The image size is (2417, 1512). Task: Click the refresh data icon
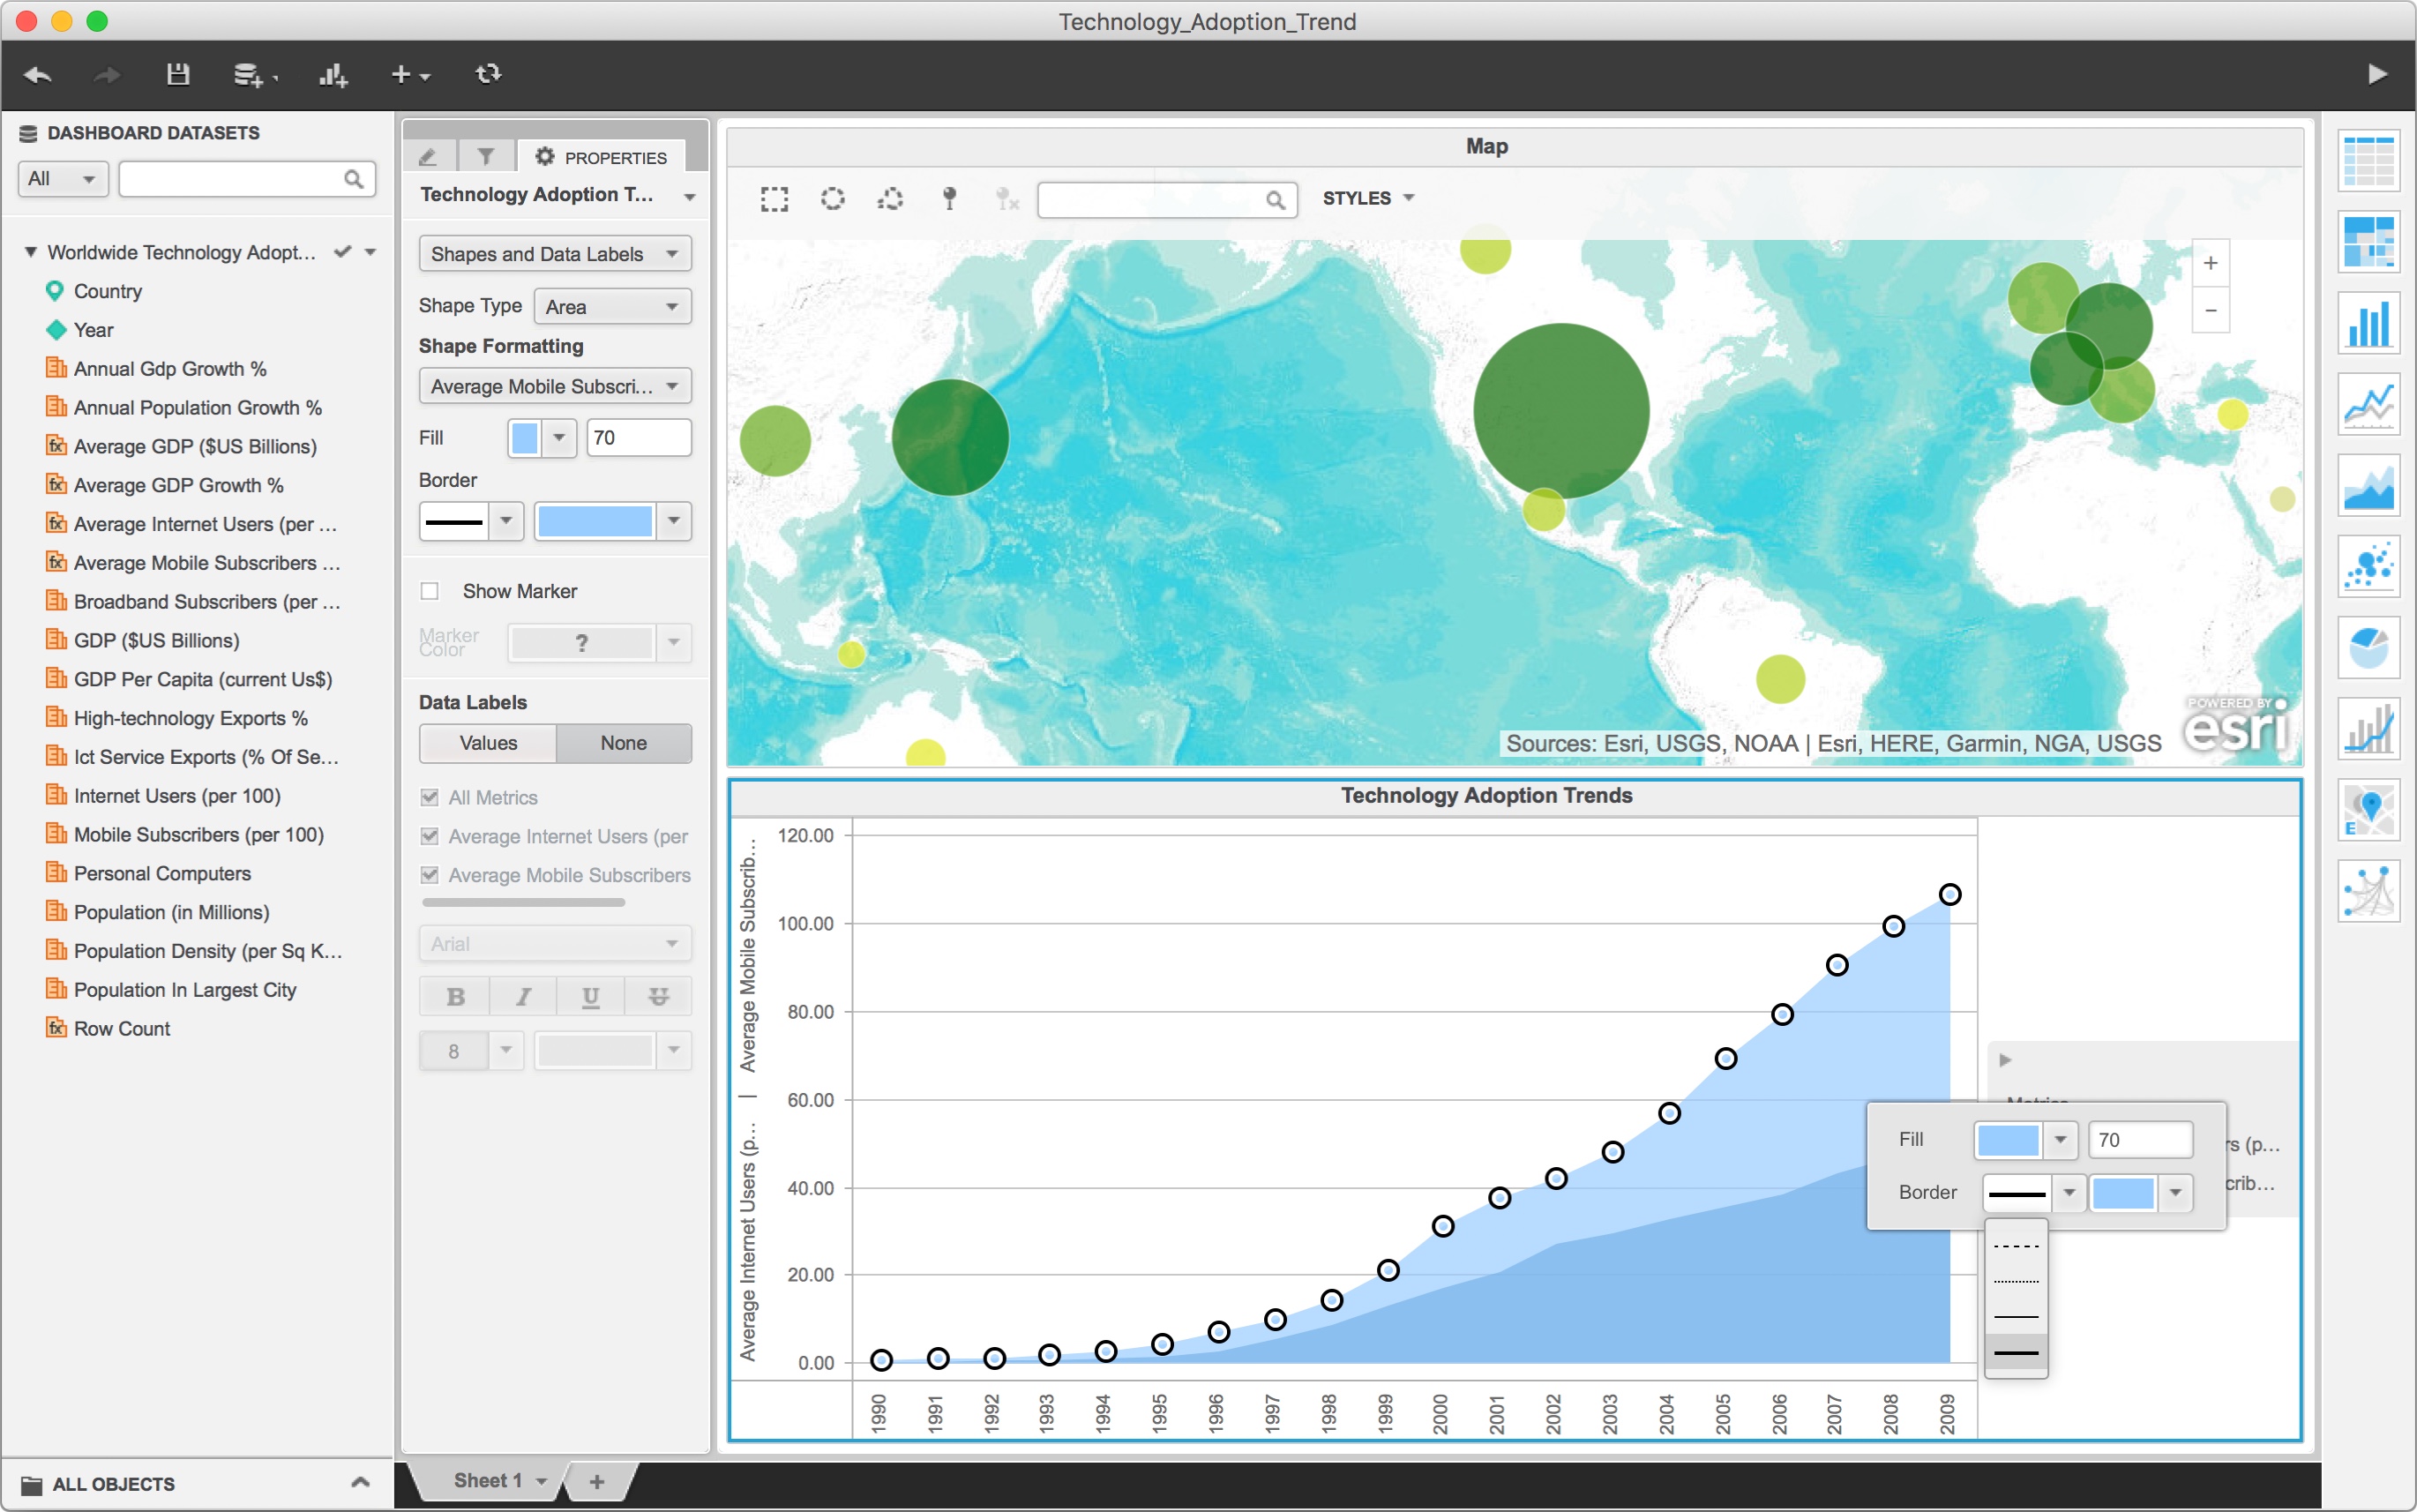(x=488, y=74)
